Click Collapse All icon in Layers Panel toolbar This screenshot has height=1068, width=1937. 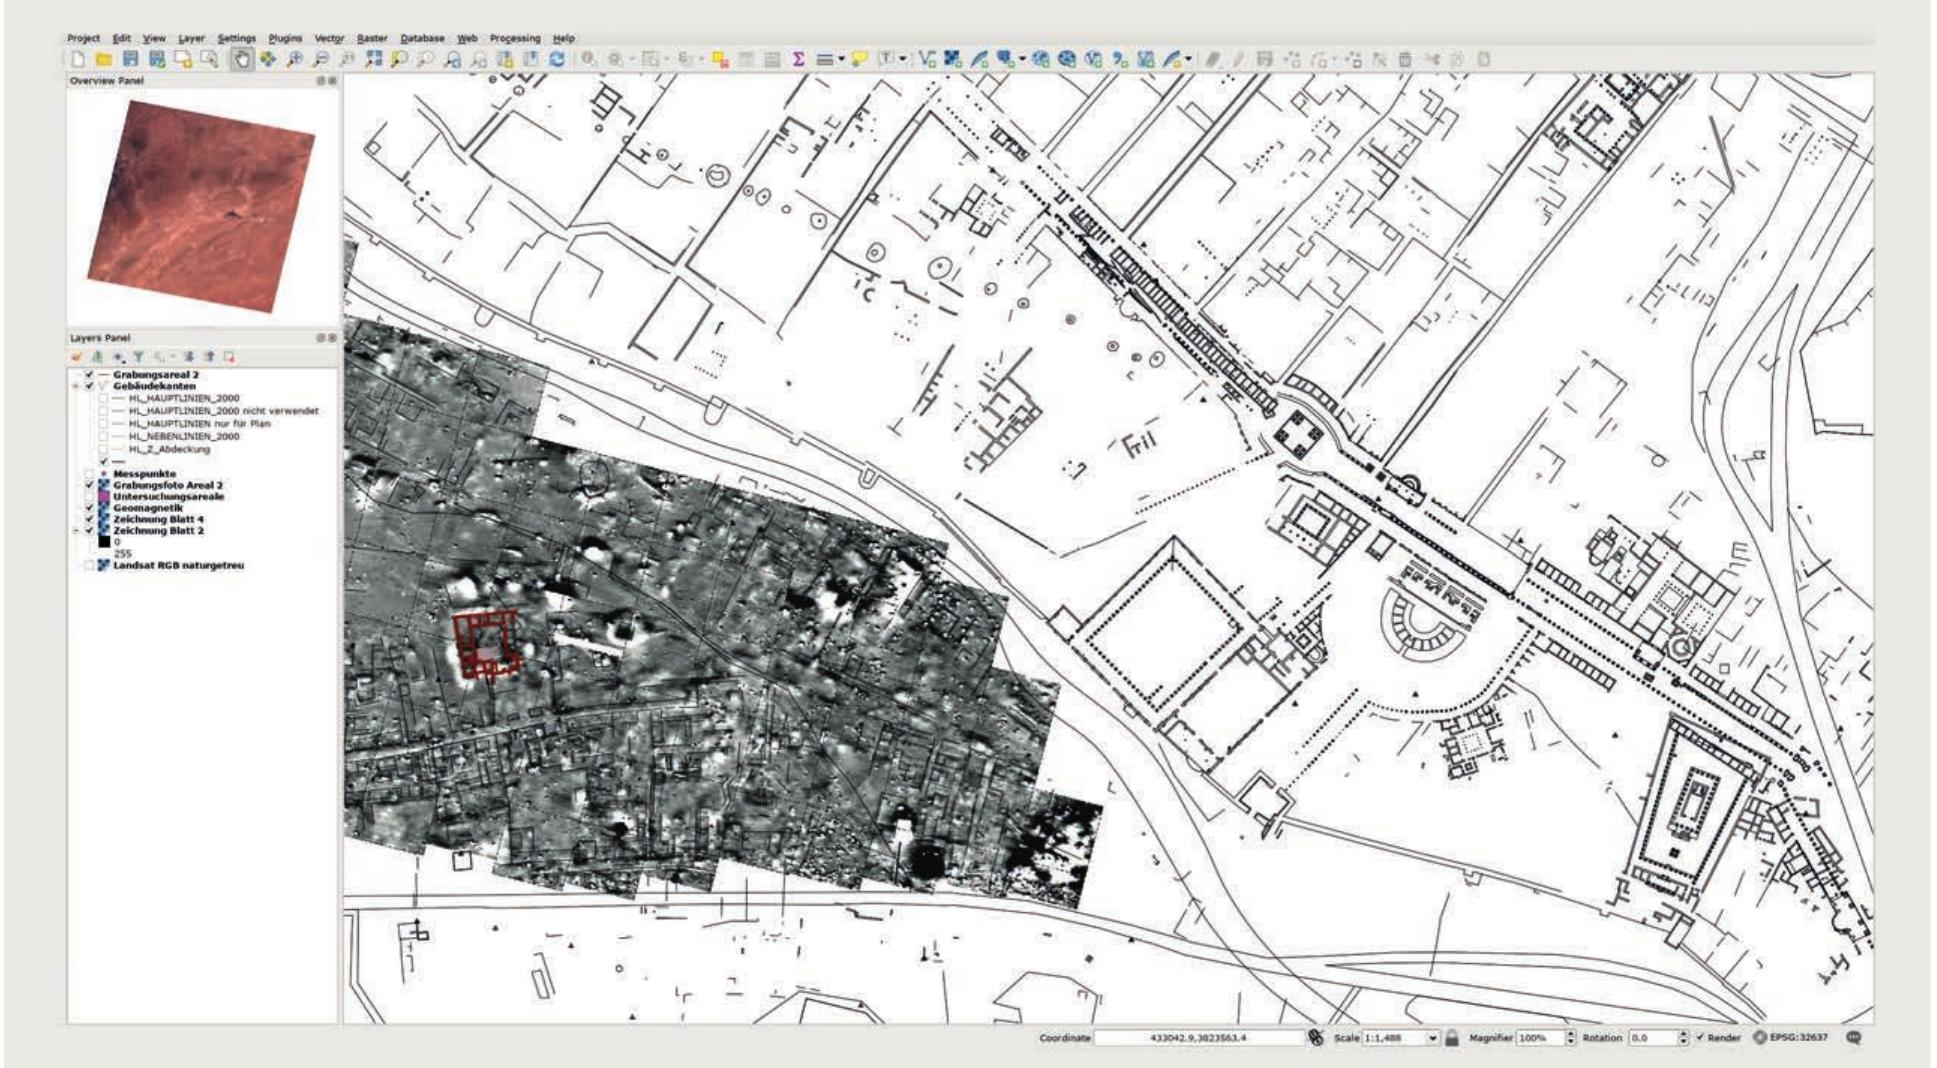coord(210,357)
